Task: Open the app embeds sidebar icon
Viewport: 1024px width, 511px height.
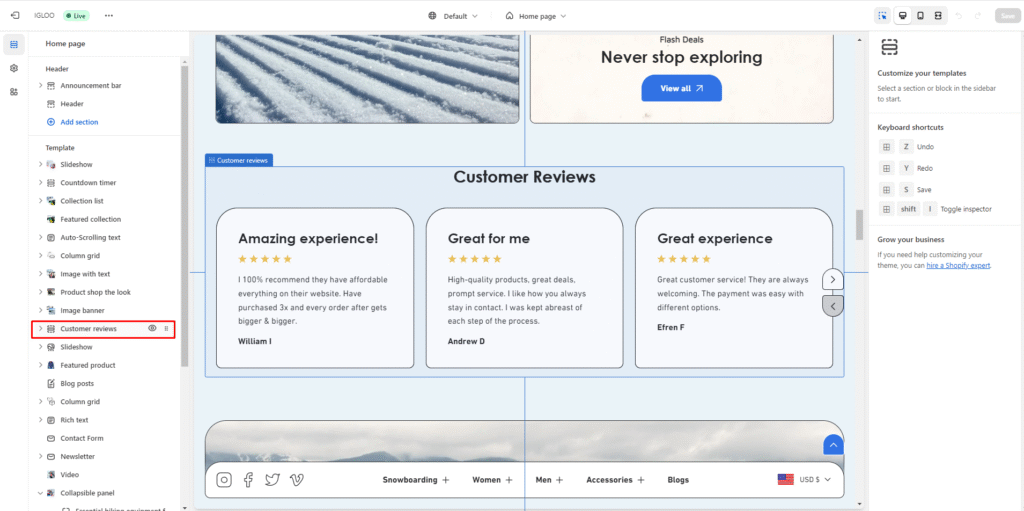Action: click(14, 92)
